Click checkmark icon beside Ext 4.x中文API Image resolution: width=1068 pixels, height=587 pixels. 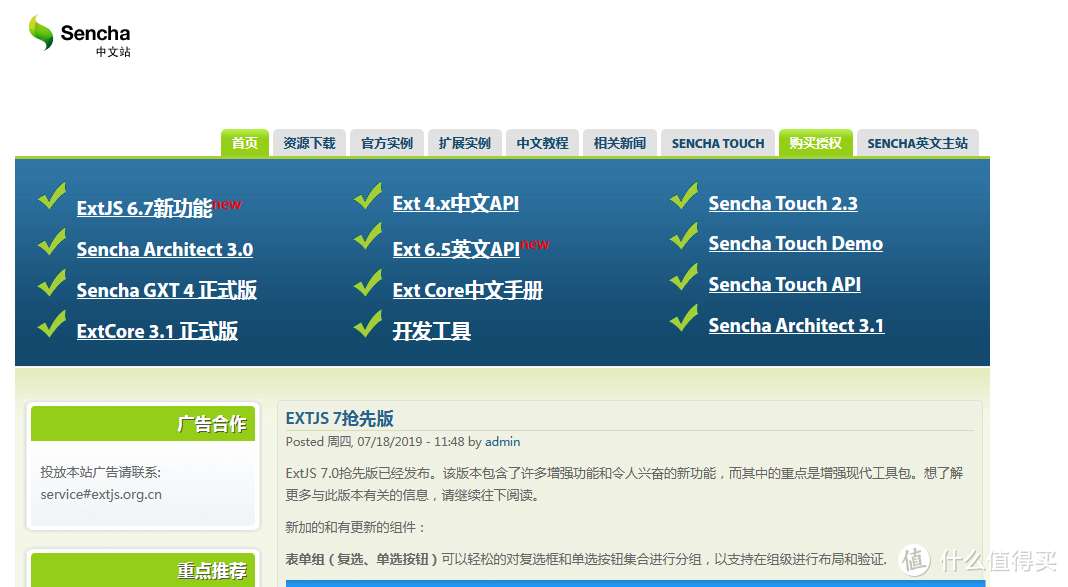pos(368,195)
